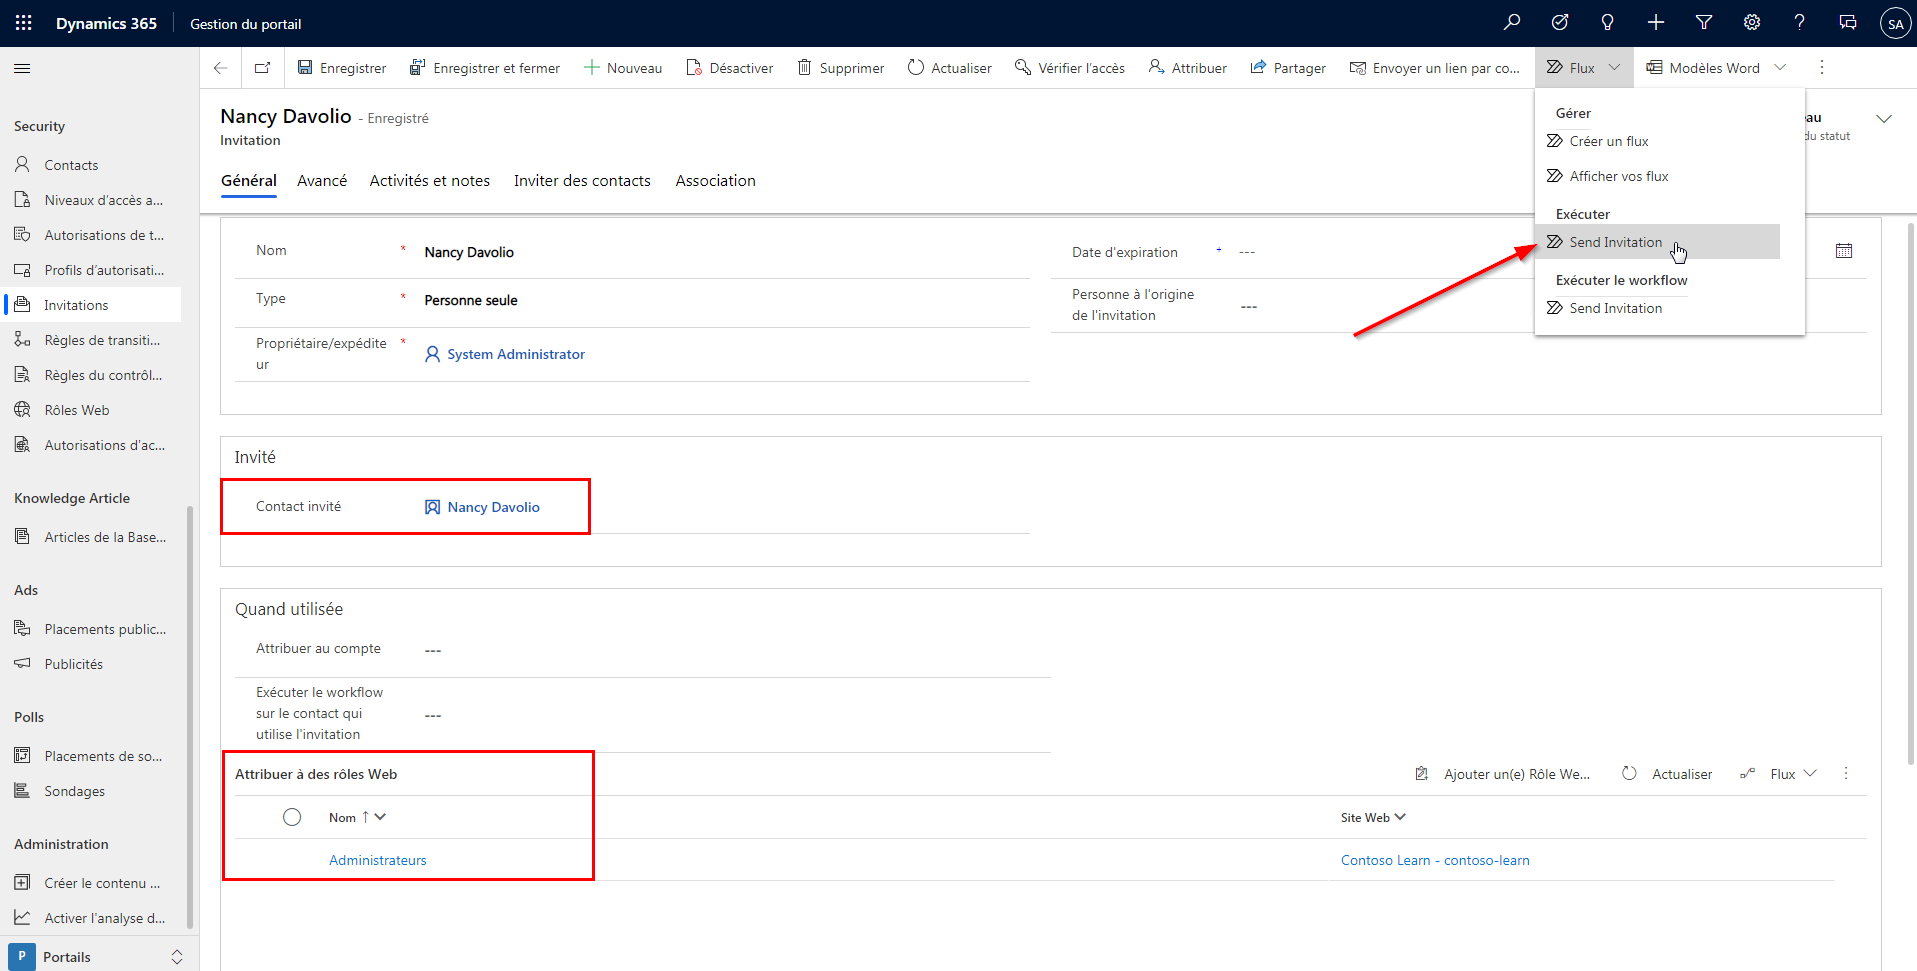This screenshot has height=971, width=1917.
Task: Toggle the Flux dropdown in top command bar
Action: pos(1584,68)
